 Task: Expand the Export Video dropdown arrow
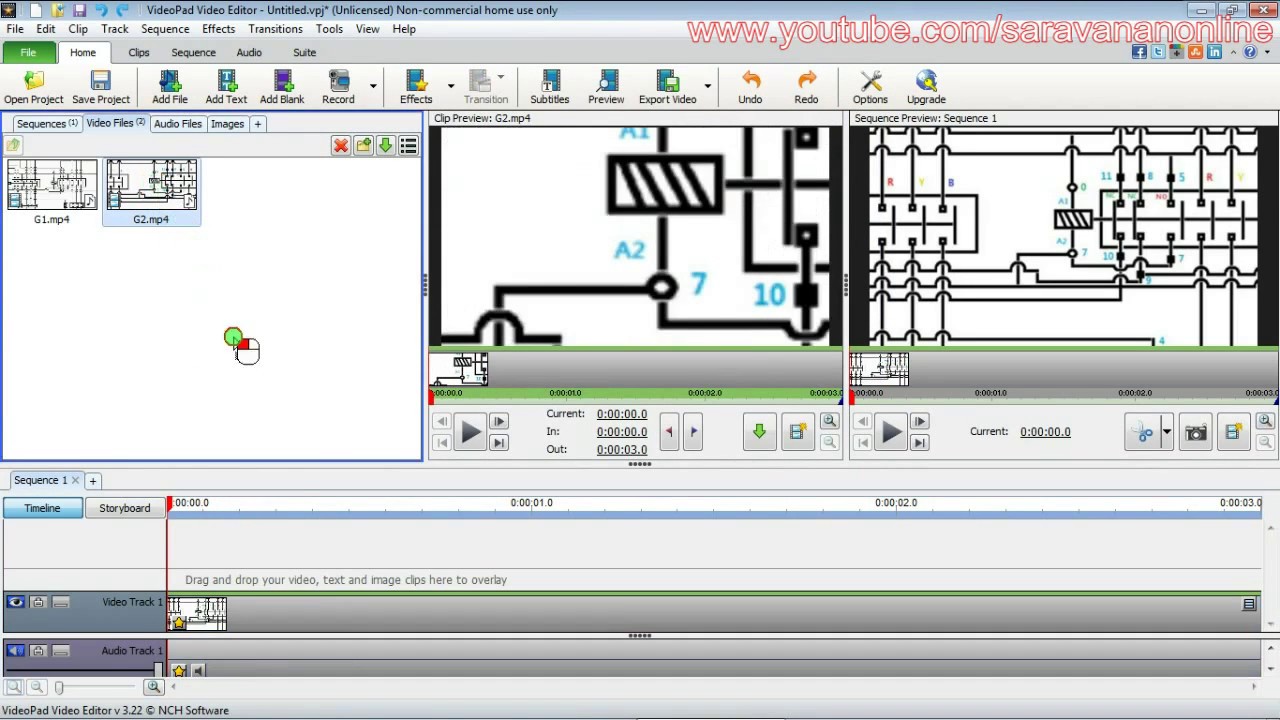pos(708,86)
